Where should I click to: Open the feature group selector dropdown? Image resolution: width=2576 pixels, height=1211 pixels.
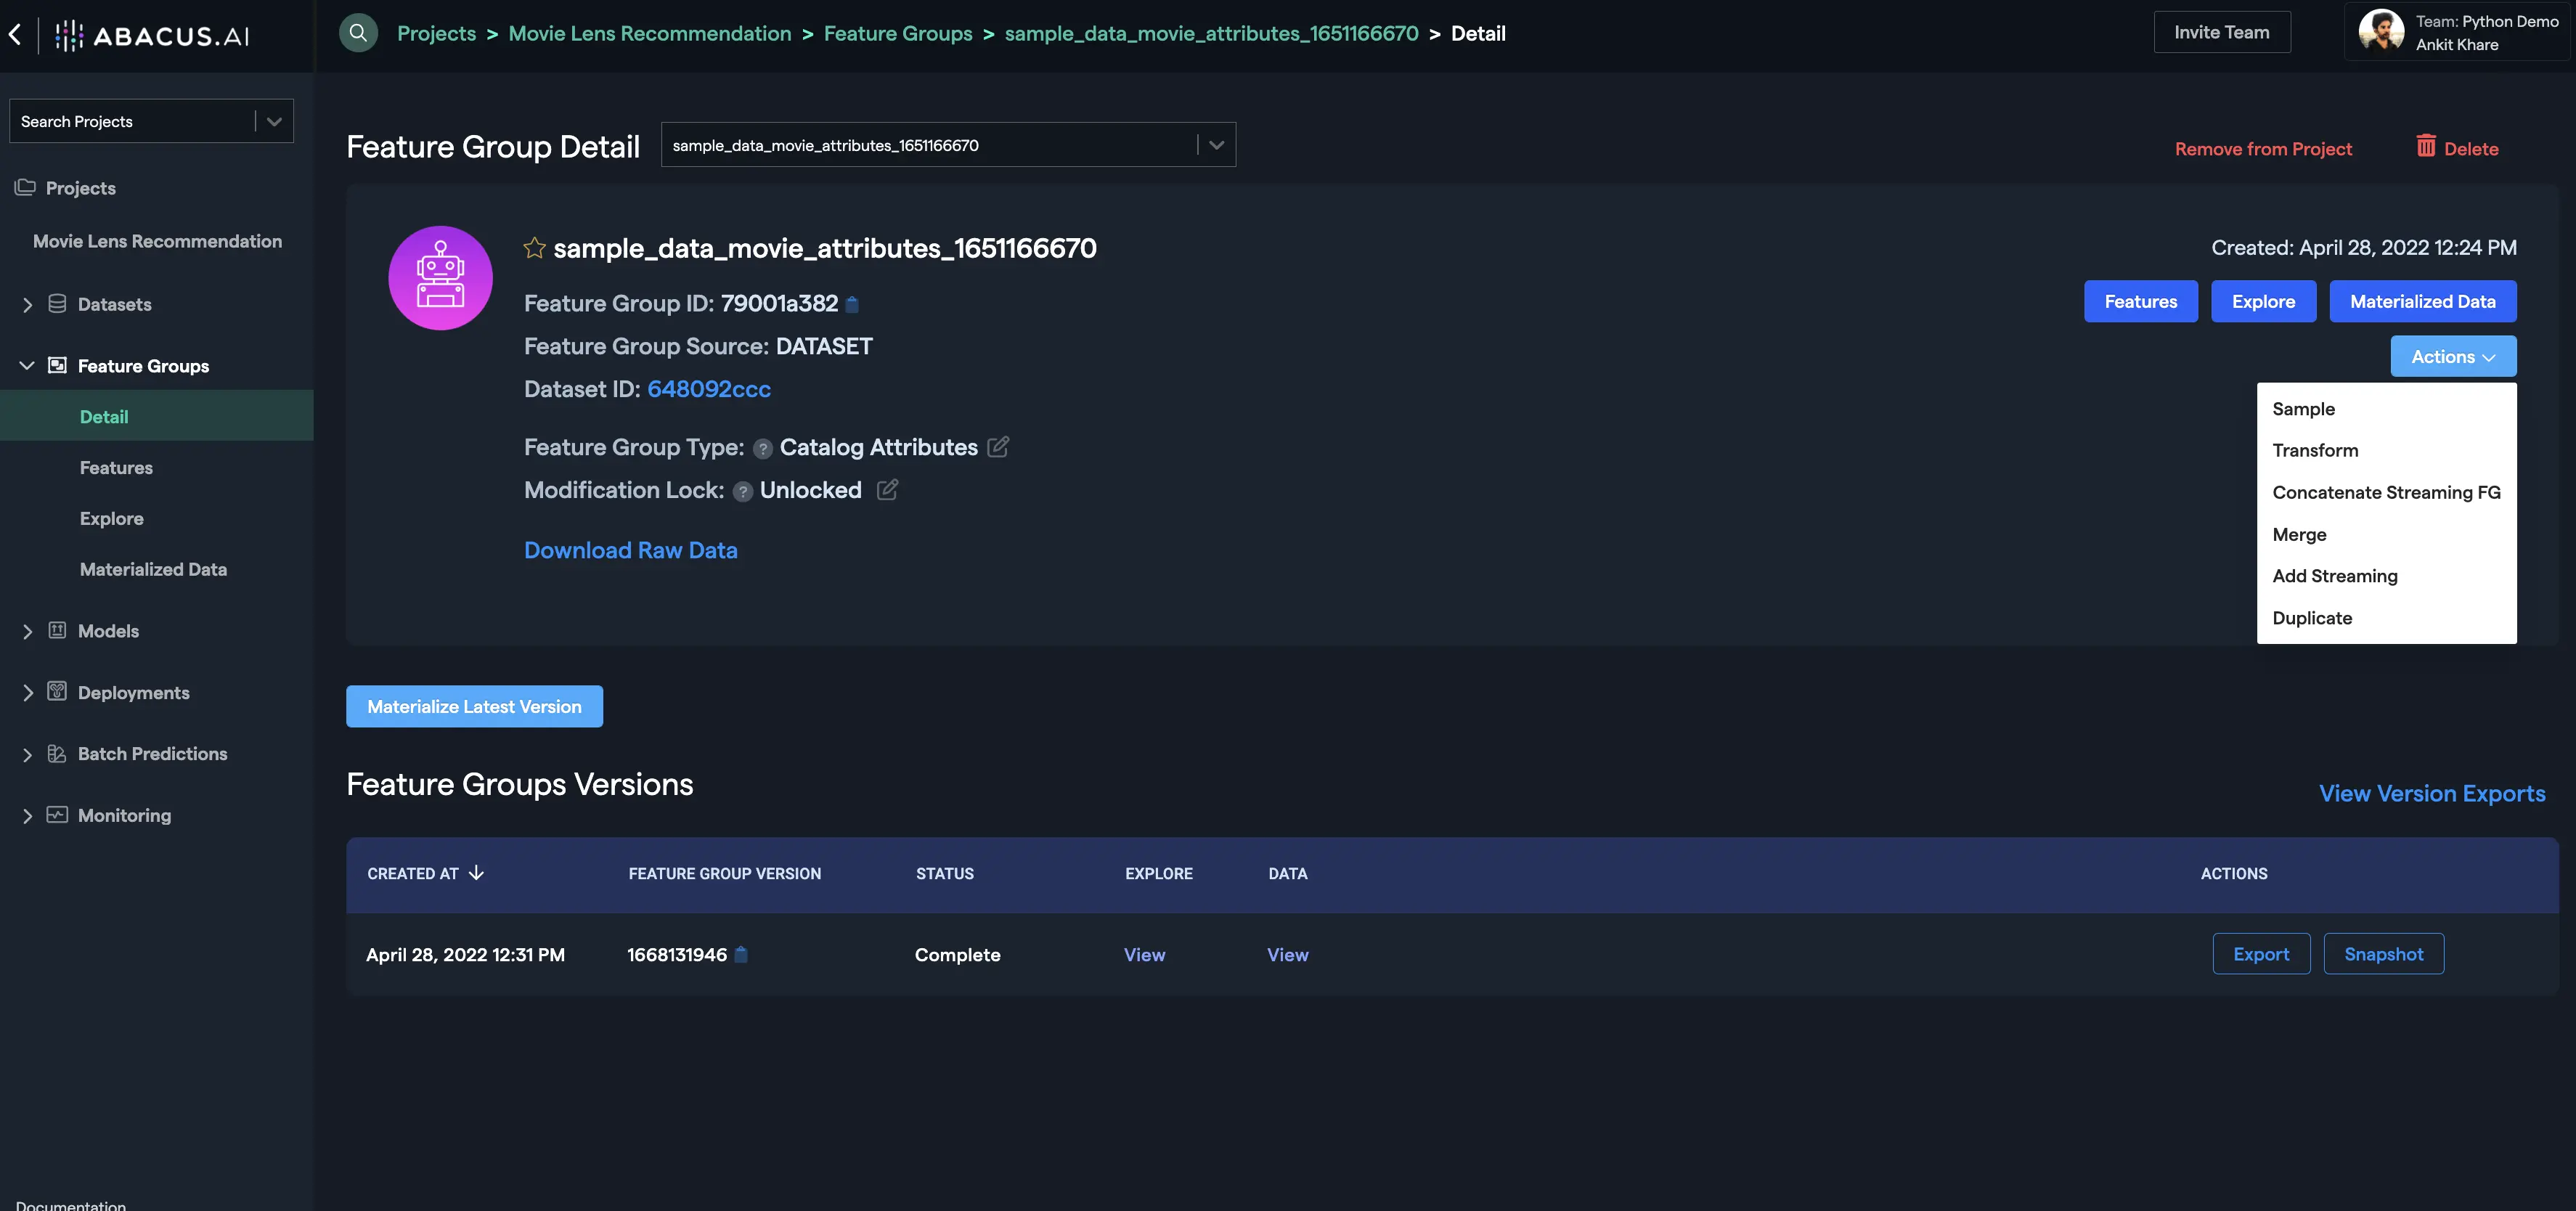pos(1216,145)
